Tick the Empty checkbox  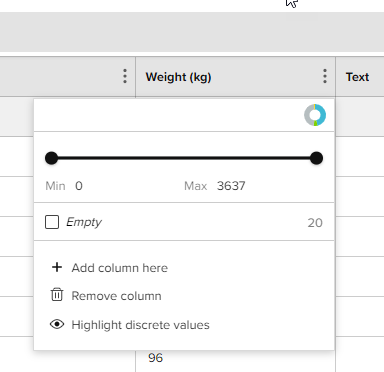52,222
